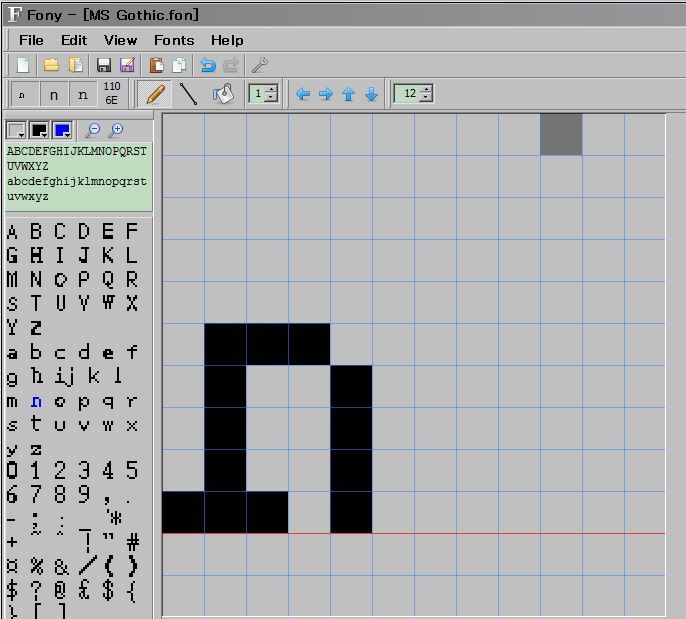This screenshot has width=686, height=619.
Task: Select the Paint Bucket fill tool
Action: (222, 94)
